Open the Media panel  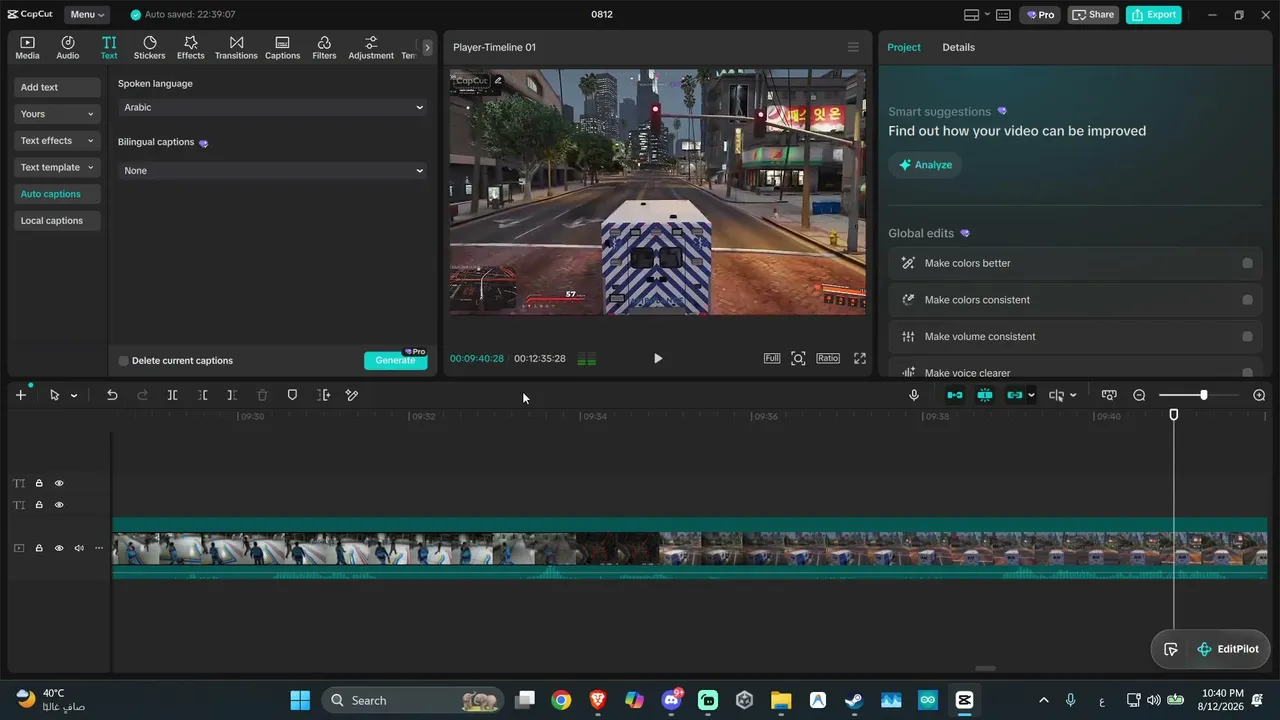coord(27,47)
